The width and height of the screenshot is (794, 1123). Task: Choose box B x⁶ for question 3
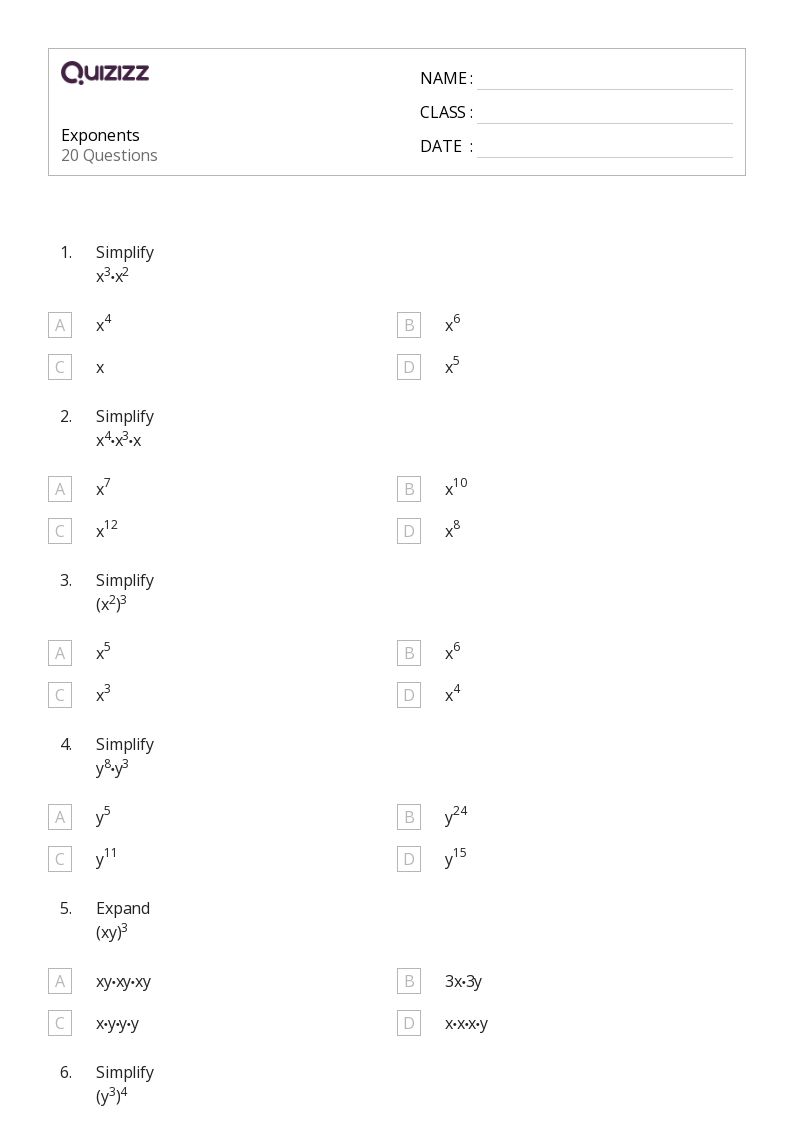point(409,653)
